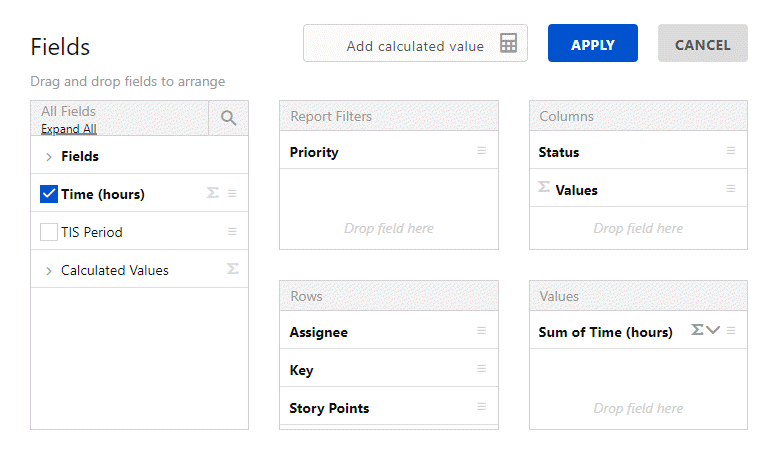777x460 pixels.
Task: Click the drag handle of the Priority field
Action: pos(481,151)
